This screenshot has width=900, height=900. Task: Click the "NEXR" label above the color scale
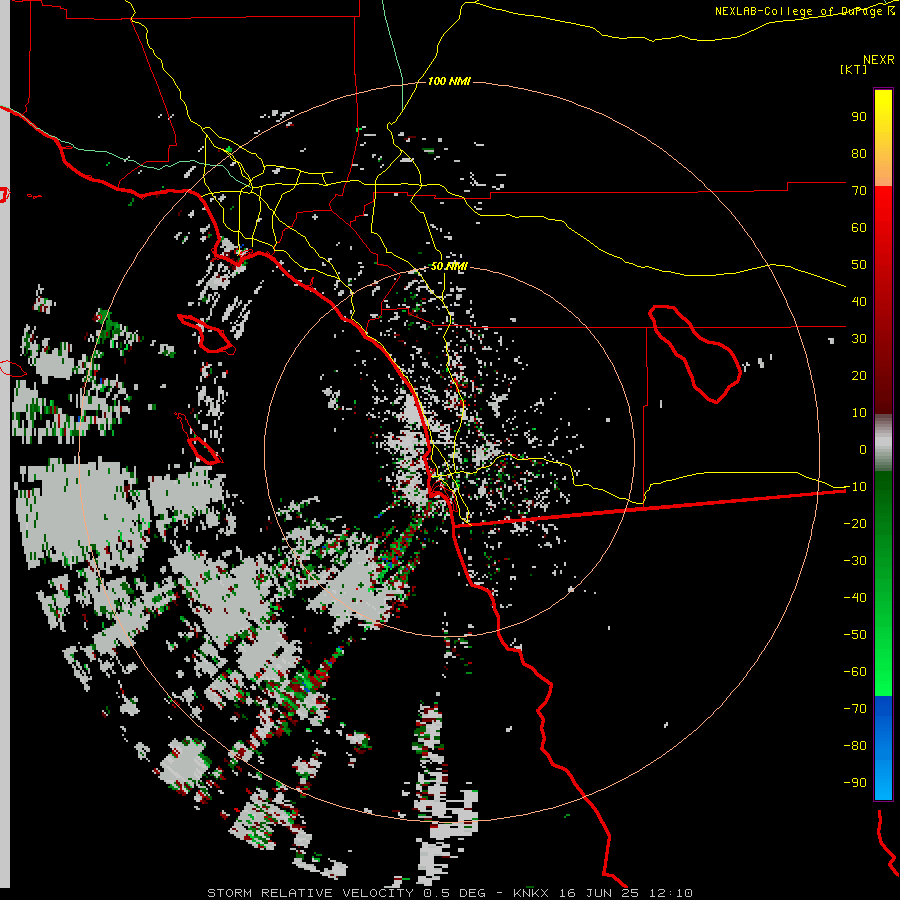tap(878, 60)
